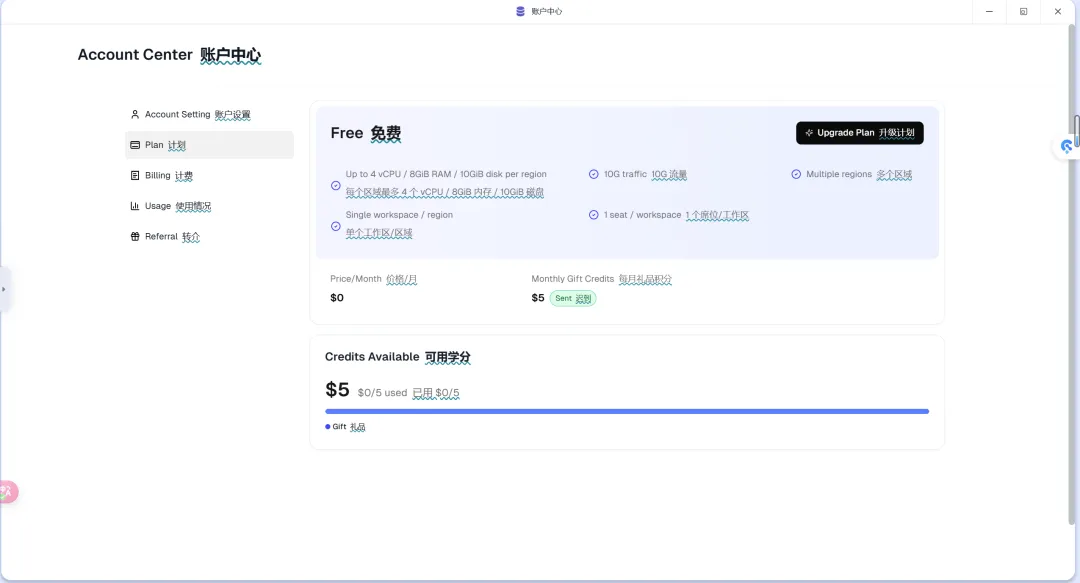Click the Free plan heading

(x=366, y=134)
